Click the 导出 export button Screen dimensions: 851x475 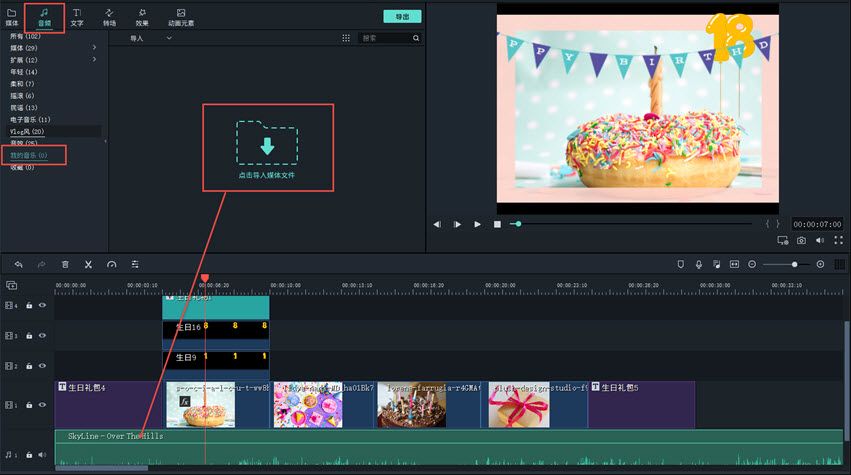click(402, 17)
